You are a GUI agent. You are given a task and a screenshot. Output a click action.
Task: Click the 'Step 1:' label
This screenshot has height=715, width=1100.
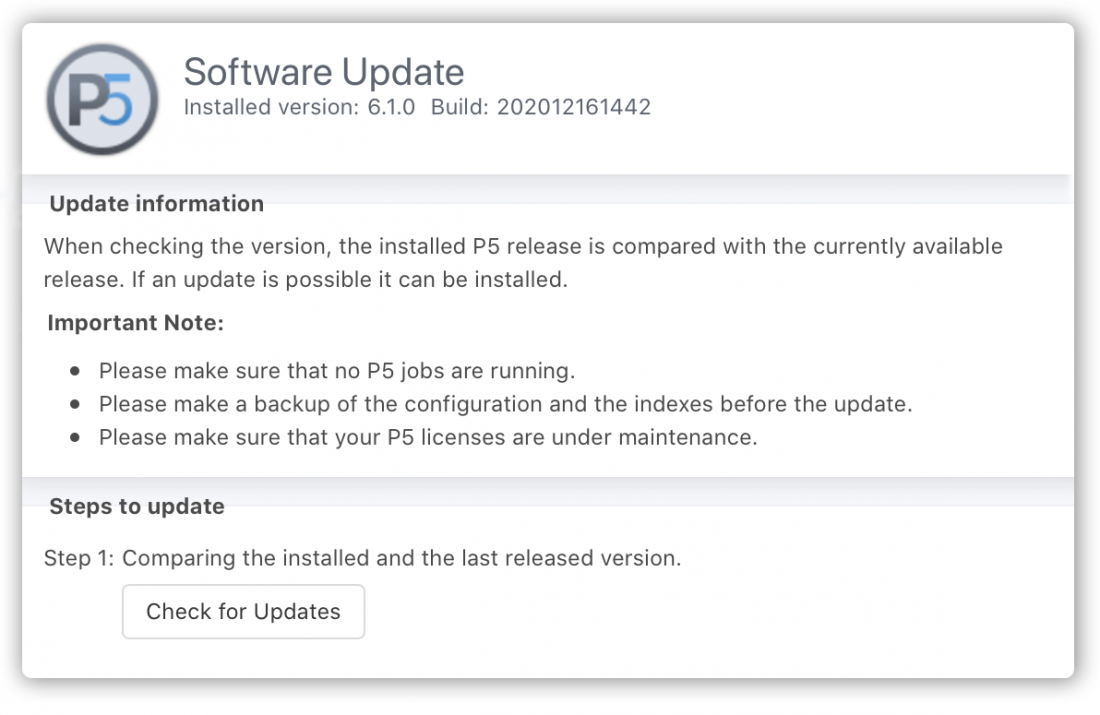(x=79, y=559)
